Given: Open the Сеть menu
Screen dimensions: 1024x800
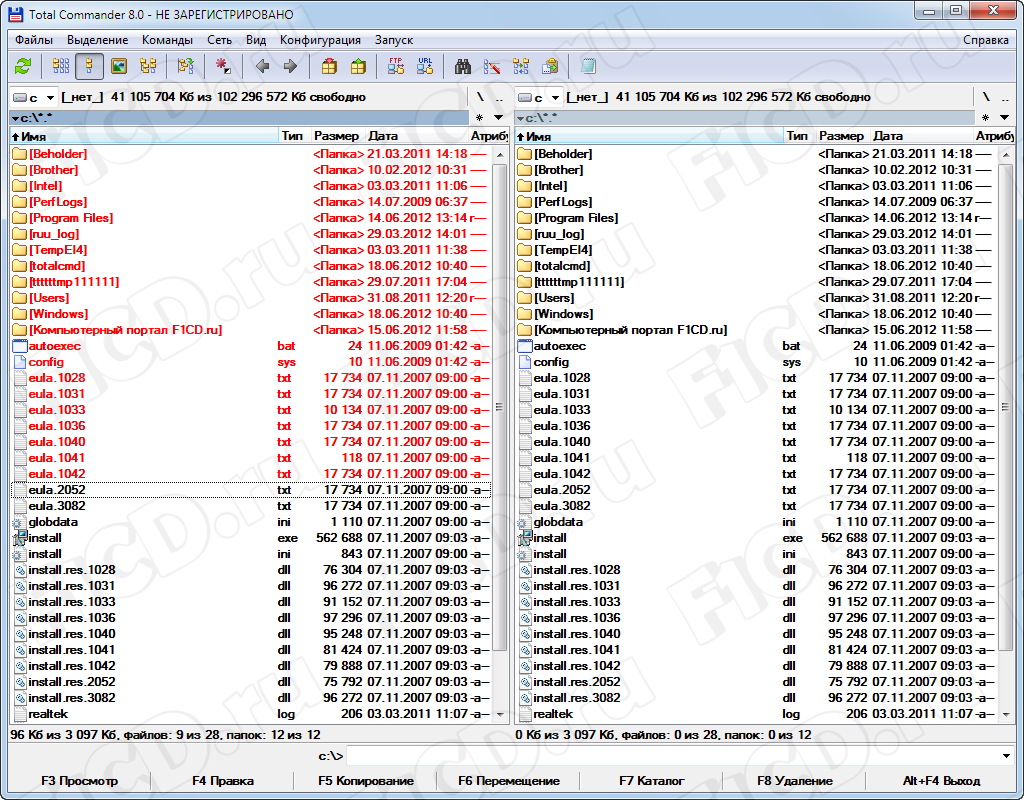Looking at the screenshot, I should tap(219, 40).
